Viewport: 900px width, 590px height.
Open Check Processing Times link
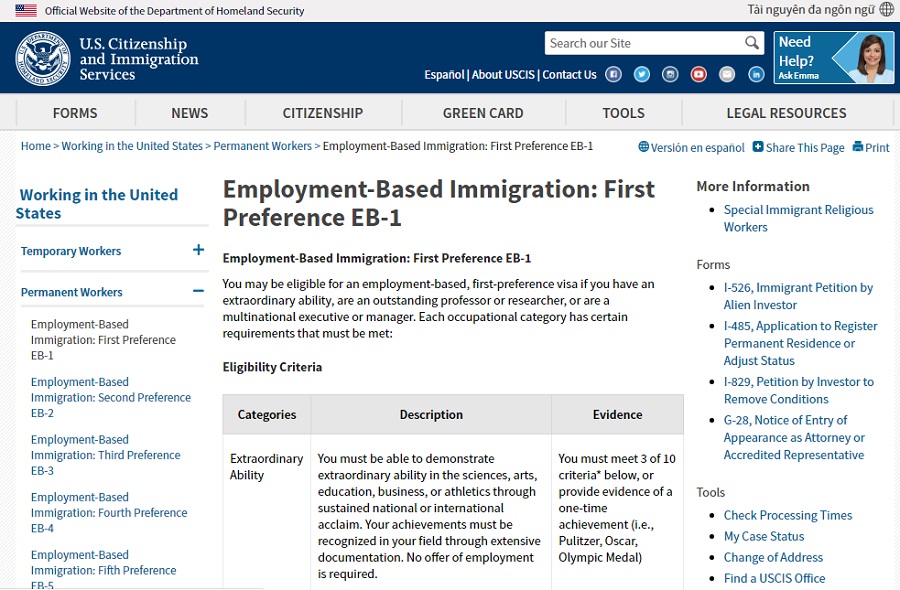[x=788, y=515]
